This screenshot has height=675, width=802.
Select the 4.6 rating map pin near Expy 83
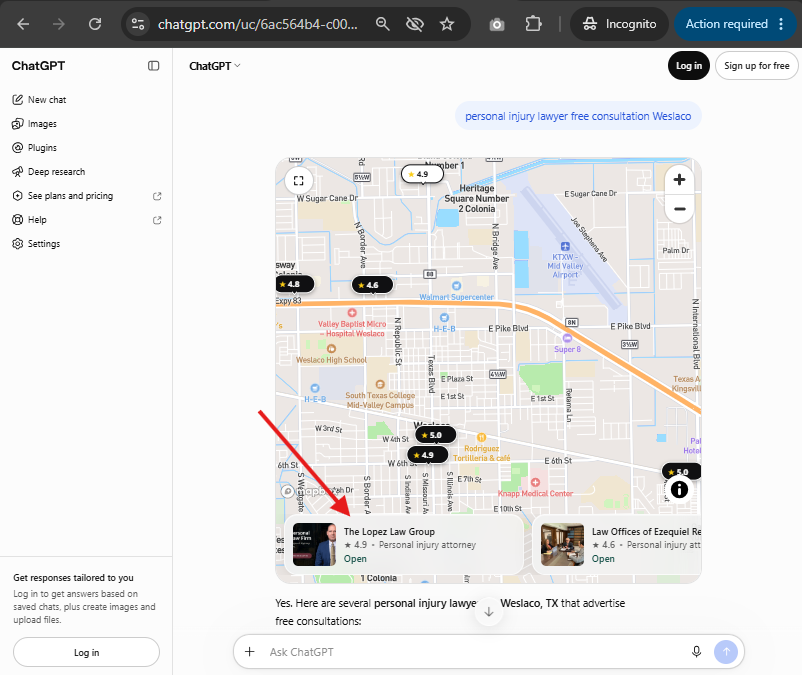[x=372, y=285]
